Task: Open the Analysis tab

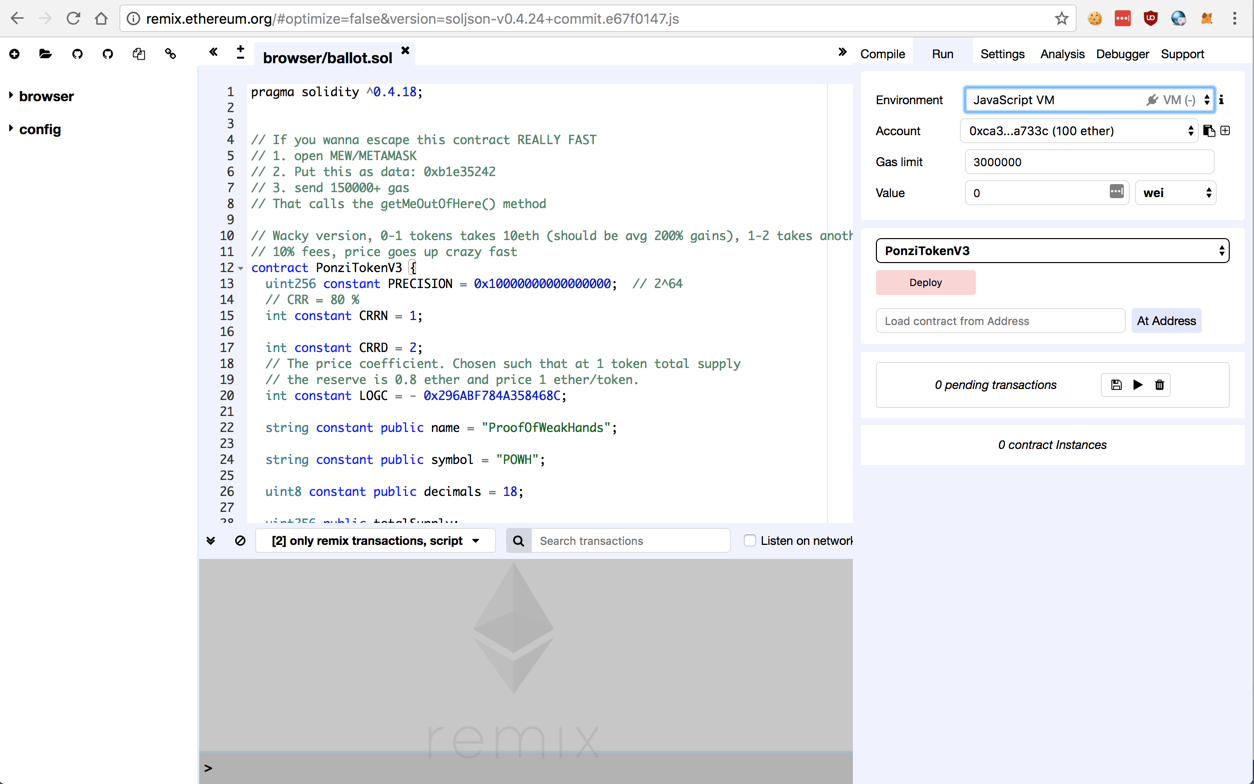Action: [x=1062, y=54]
